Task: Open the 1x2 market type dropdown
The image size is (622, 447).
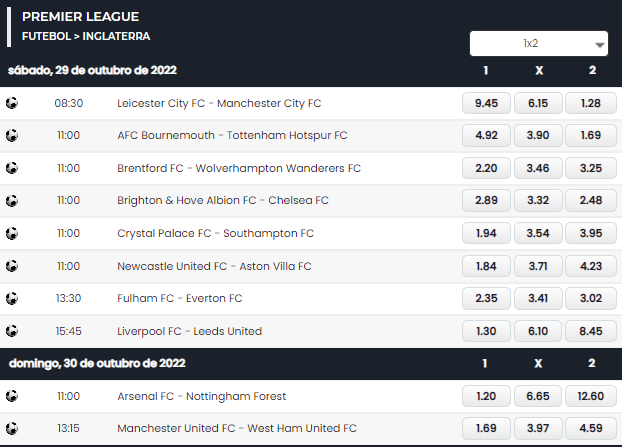Action: coord(539,44)
